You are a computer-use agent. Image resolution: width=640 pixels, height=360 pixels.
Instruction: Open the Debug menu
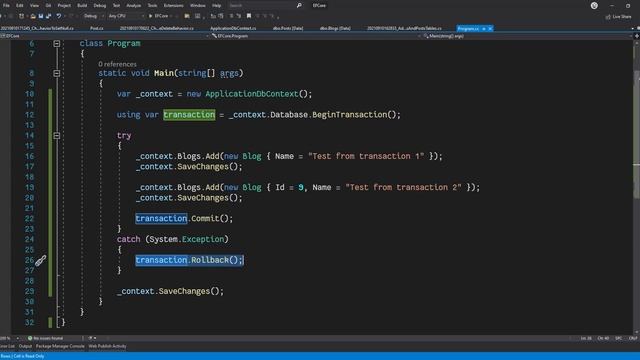point(100,6)
